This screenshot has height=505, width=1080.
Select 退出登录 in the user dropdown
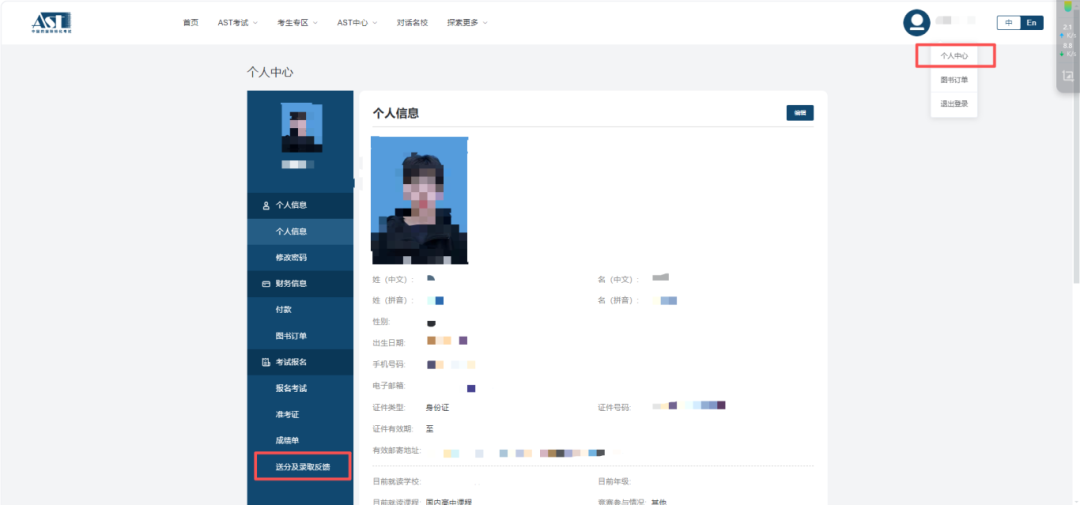click(x=954, y=104)
